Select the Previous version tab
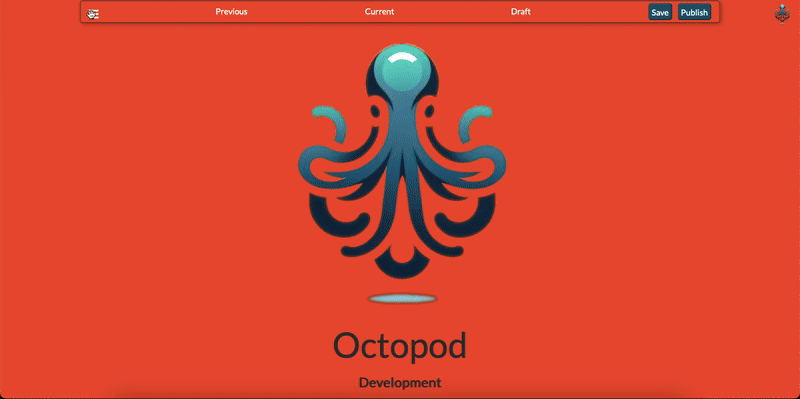This screenshot has height=399, width=800. click(231, 12)
